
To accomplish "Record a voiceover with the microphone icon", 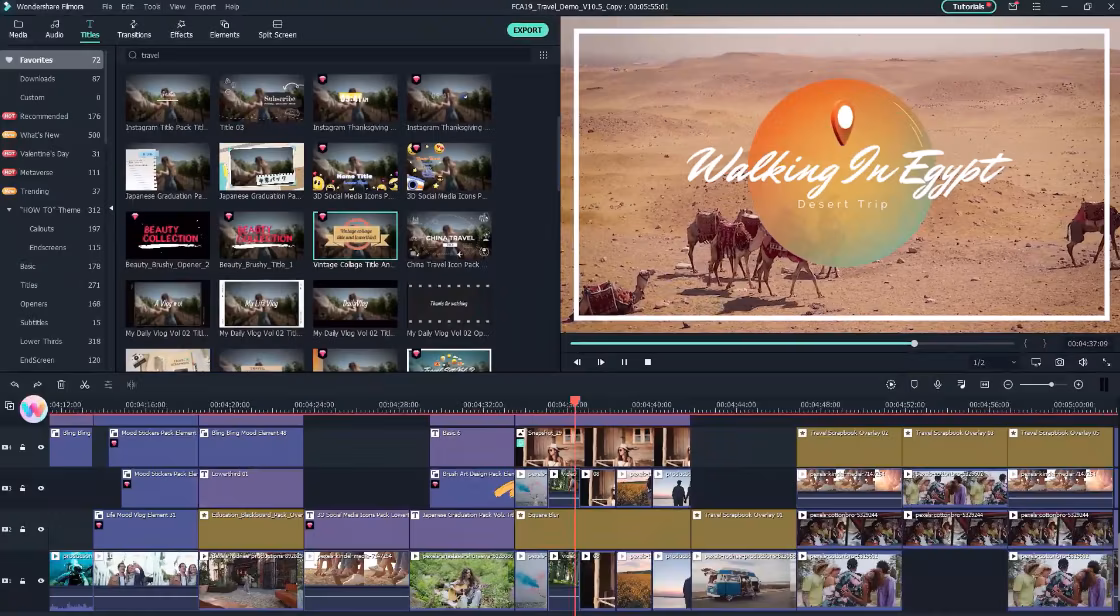I will click(x=937, y=384).
